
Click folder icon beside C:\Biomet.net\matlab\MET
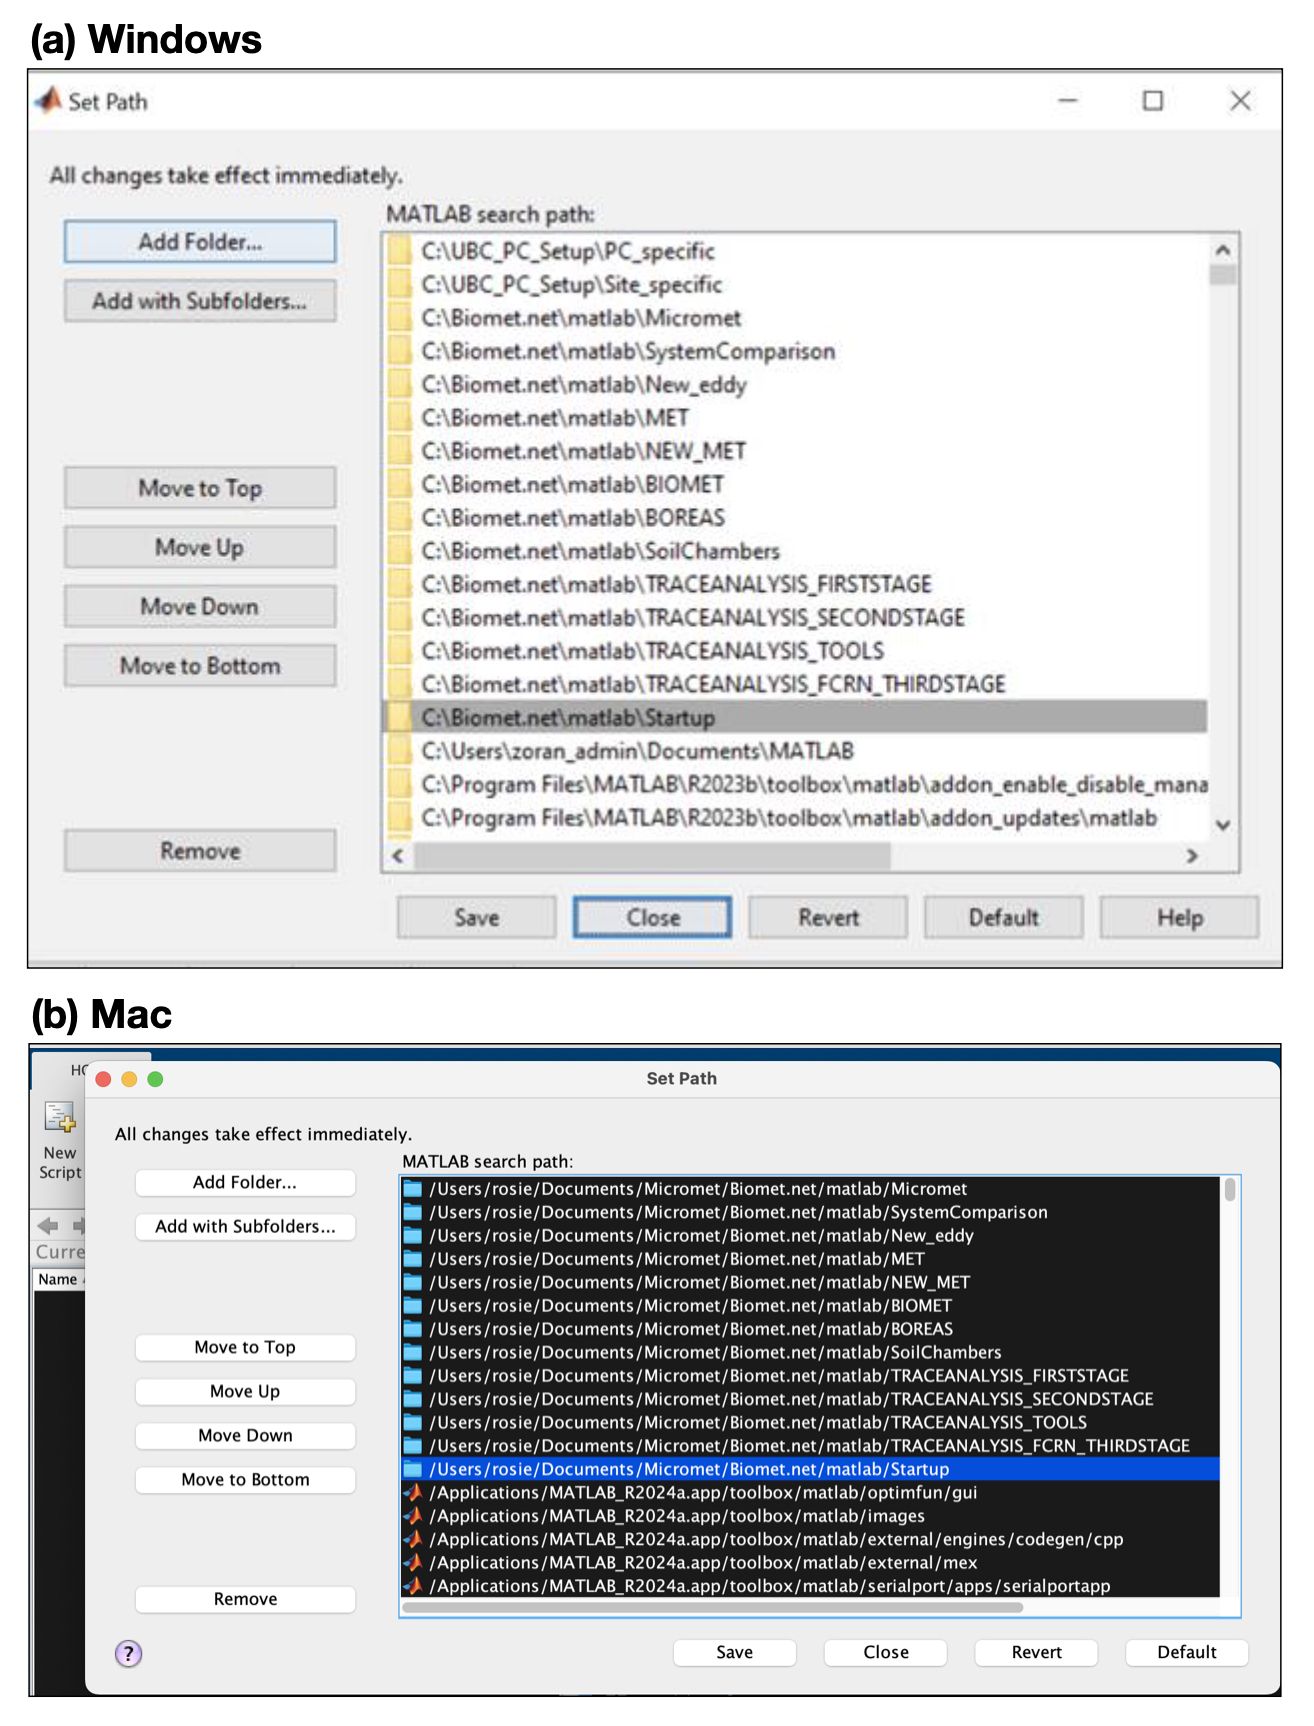[x=400, y=418]
